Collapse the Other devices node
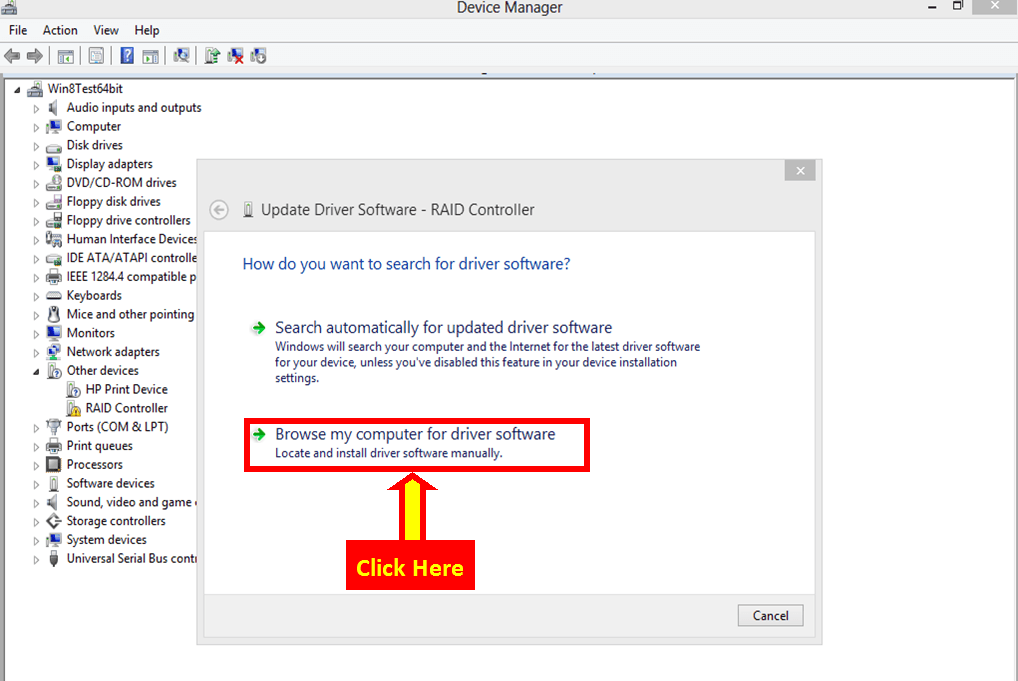This screenshot has height=681, width=1018. coord(37,371)
